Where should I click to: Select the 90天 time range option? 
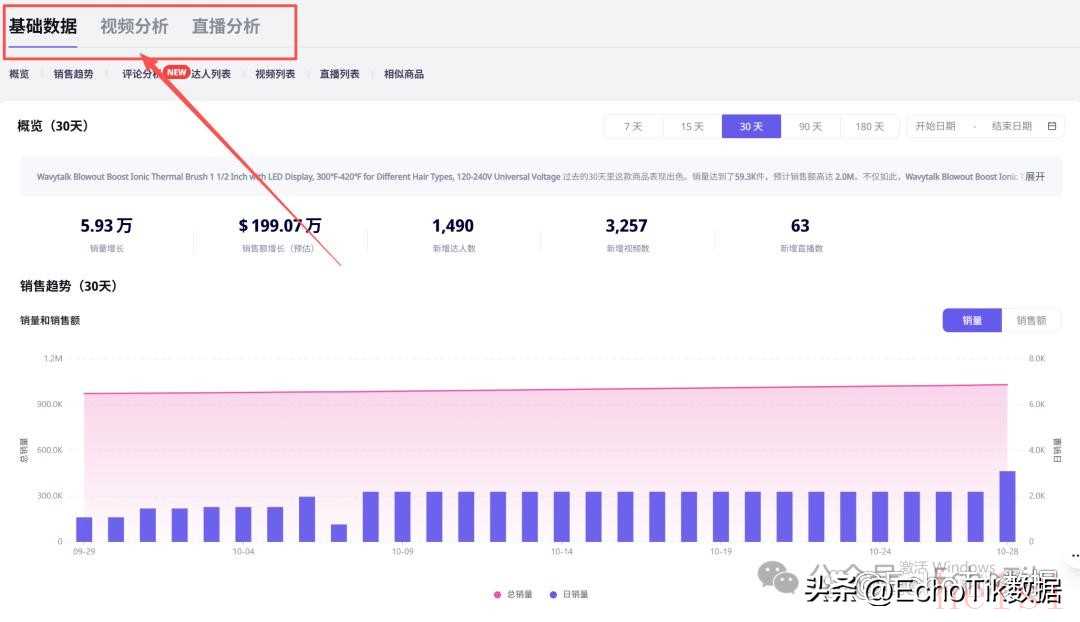(x=810, y=126)
